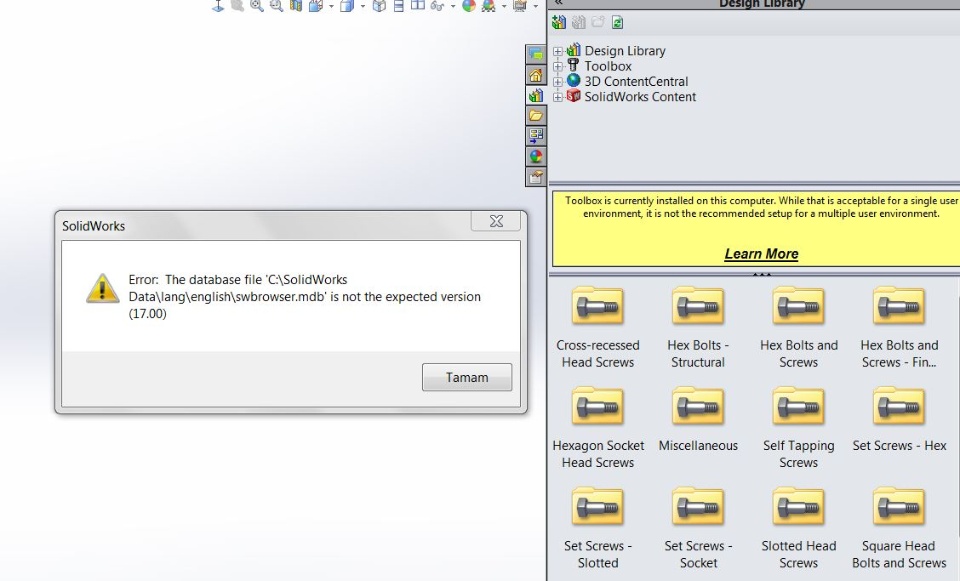Open dropdown arrow beside View Settings icon
This screenshot has height=581, width=960.
point(535,6)
